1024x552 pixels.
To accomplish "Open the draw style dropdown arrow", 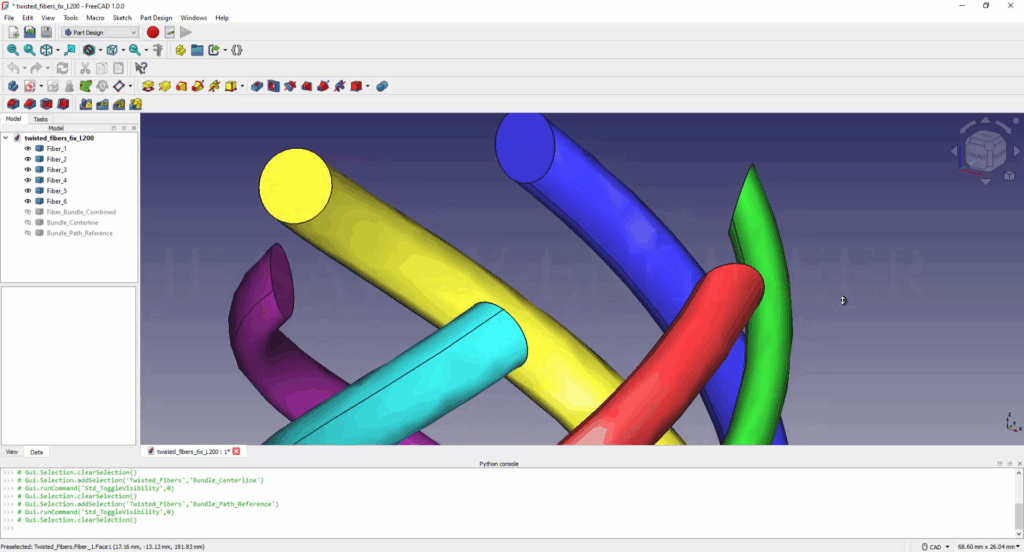I will click(100, 50).
